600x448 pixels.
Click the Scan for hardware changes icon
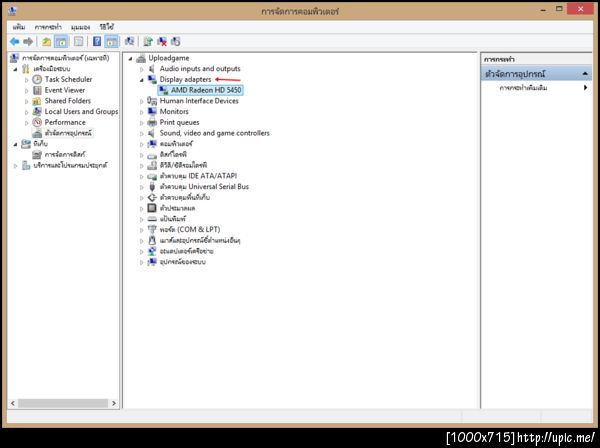130,41
